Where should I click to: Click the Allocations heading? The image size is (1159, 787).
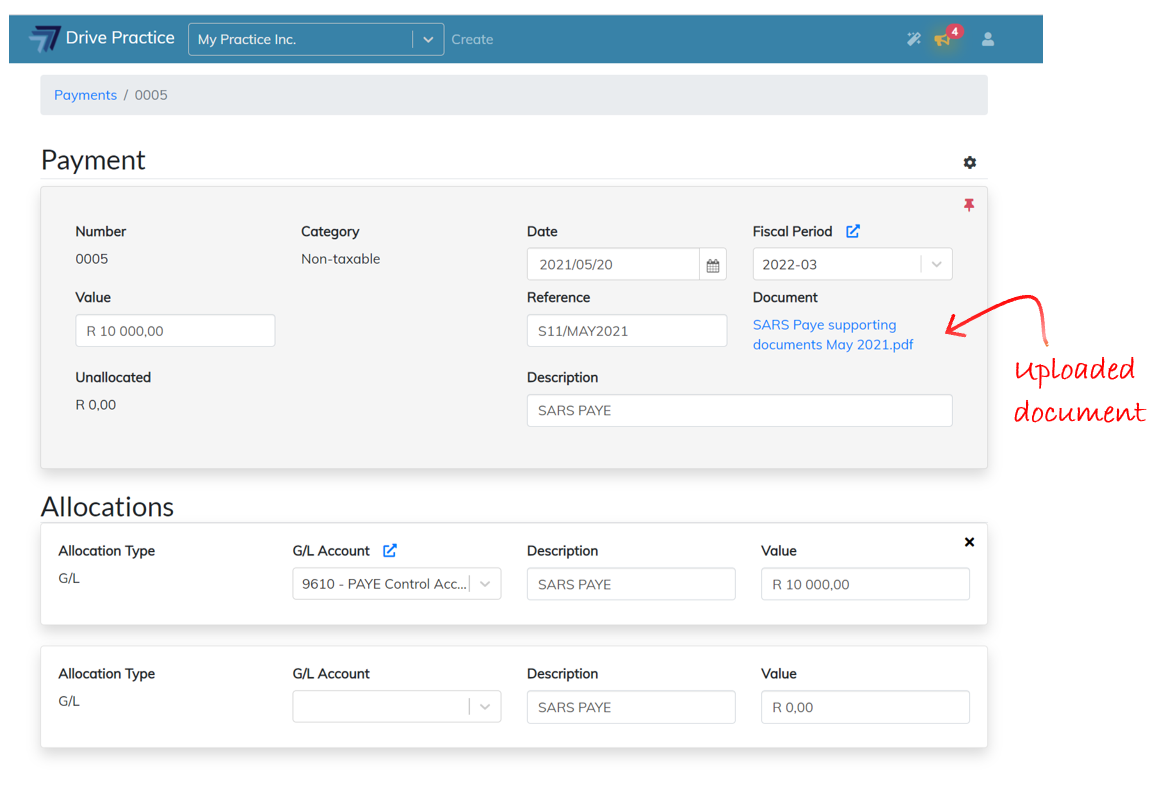coord(107,507)
